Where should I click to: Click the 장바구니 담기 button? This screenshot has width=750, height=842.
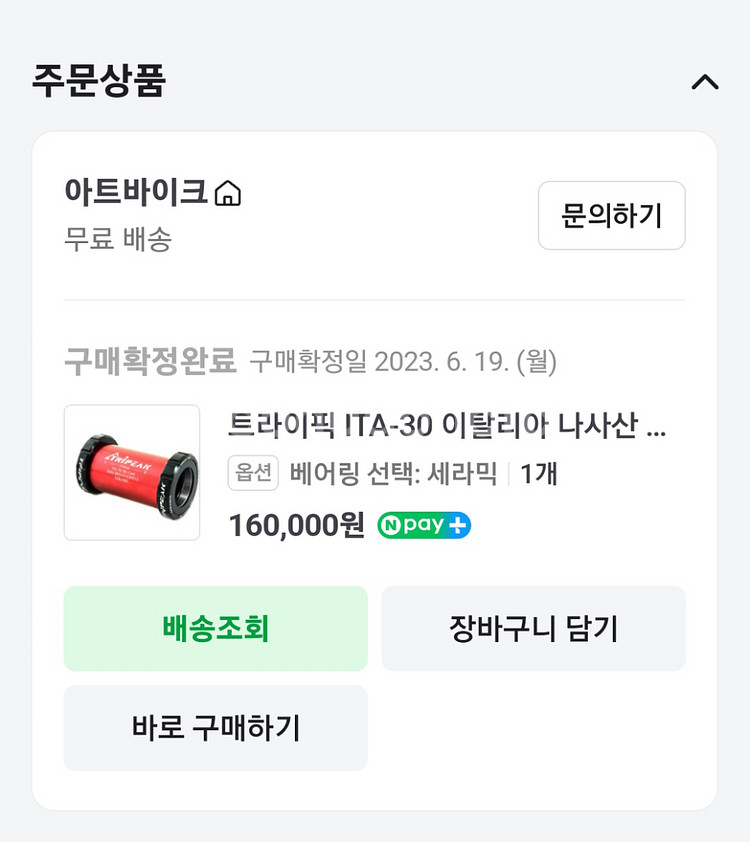point(534,628)
